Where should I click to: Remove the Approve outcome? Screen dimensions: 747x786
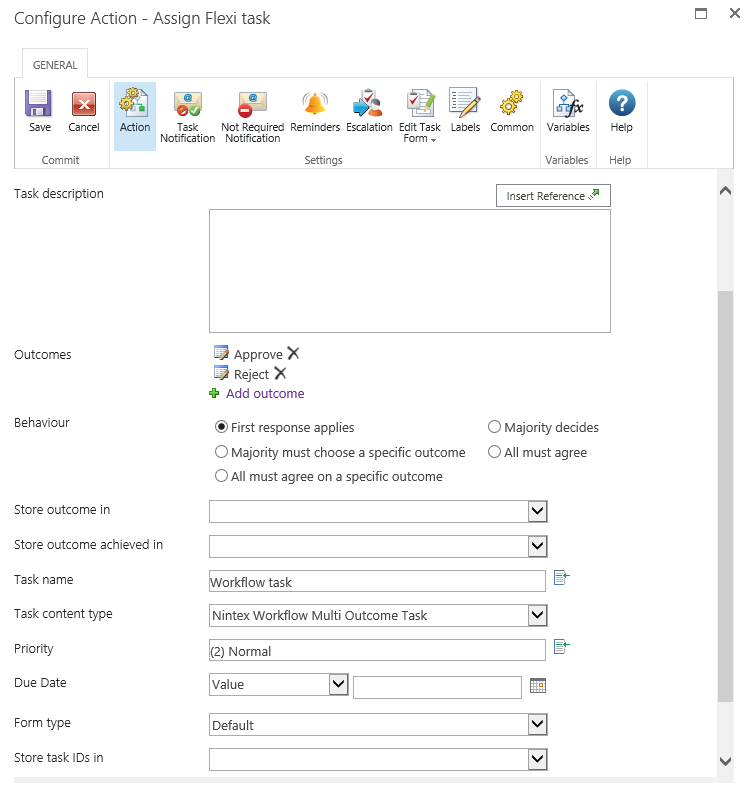[x=293, y=353]
